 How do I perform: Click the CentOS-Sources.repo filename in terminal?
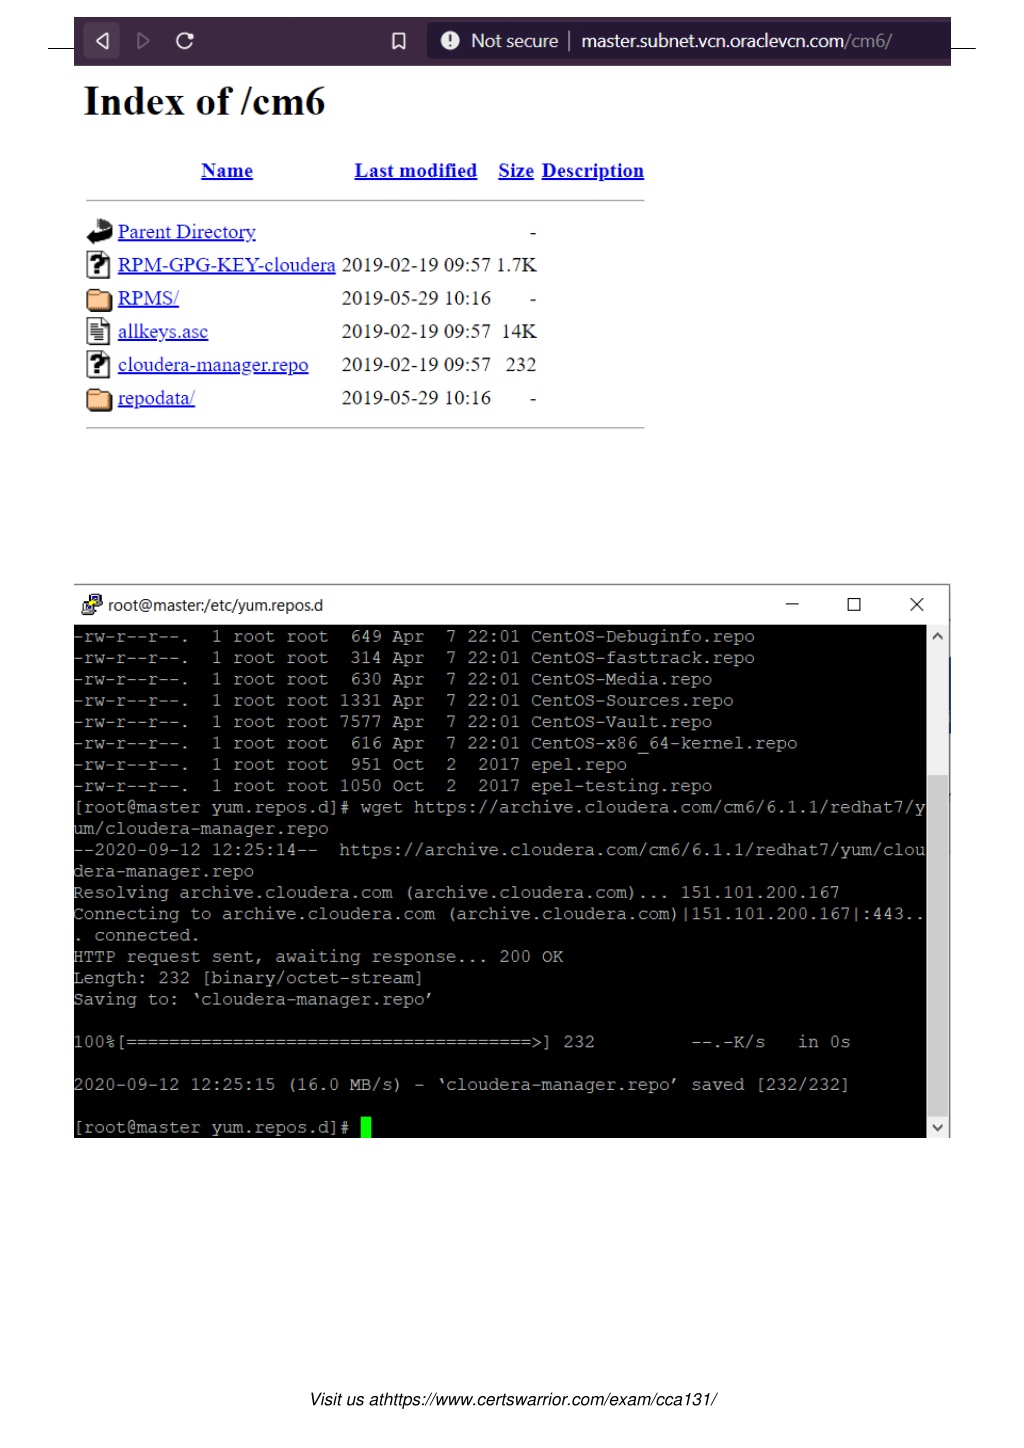tap(632, 701)
